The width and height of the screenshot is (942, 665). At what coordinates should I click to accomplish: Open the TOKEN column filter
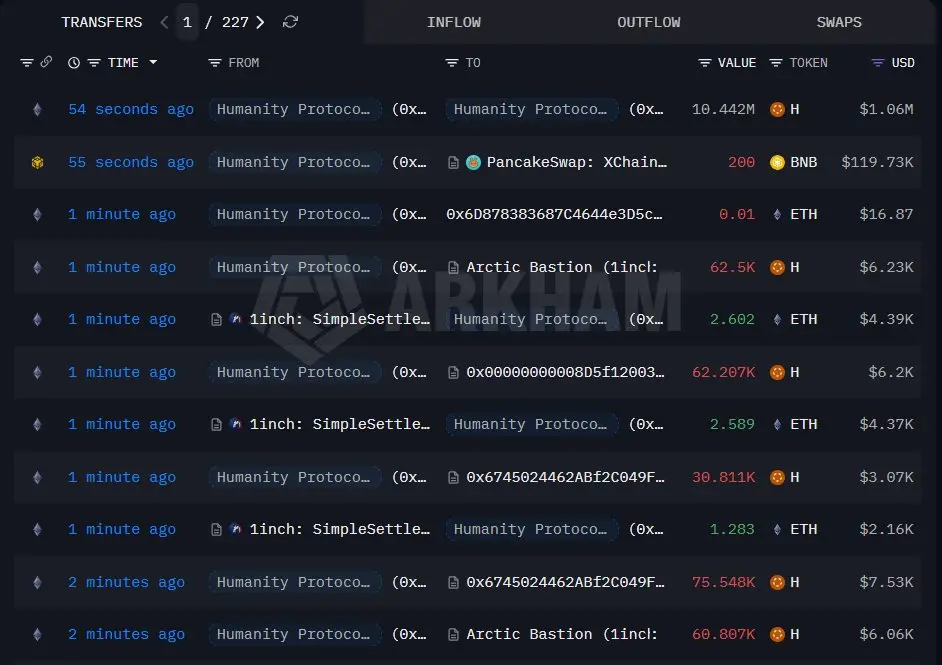click(776, 62)
